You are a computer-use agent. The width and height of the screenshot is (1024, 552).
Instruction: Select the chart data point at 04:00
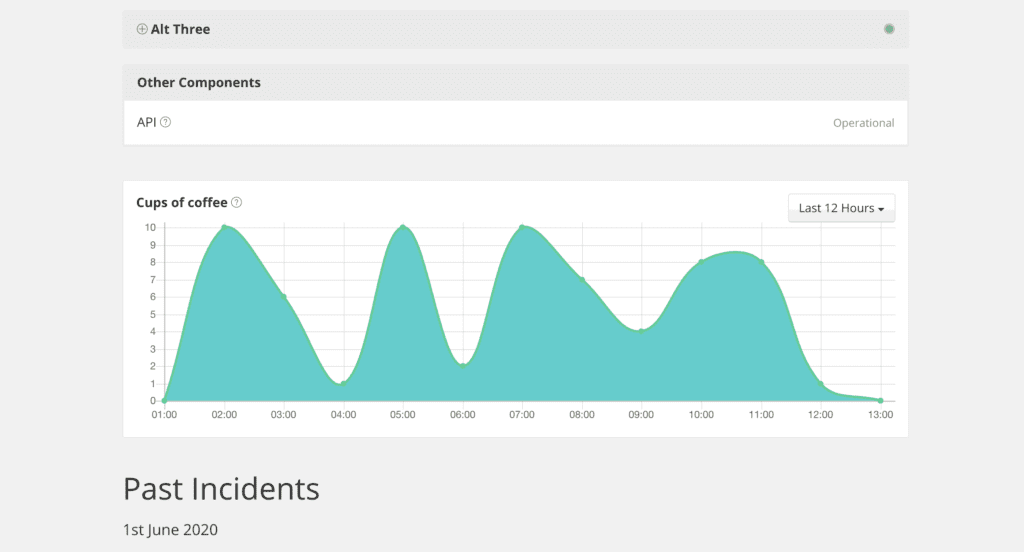click(x=343, y=383)
